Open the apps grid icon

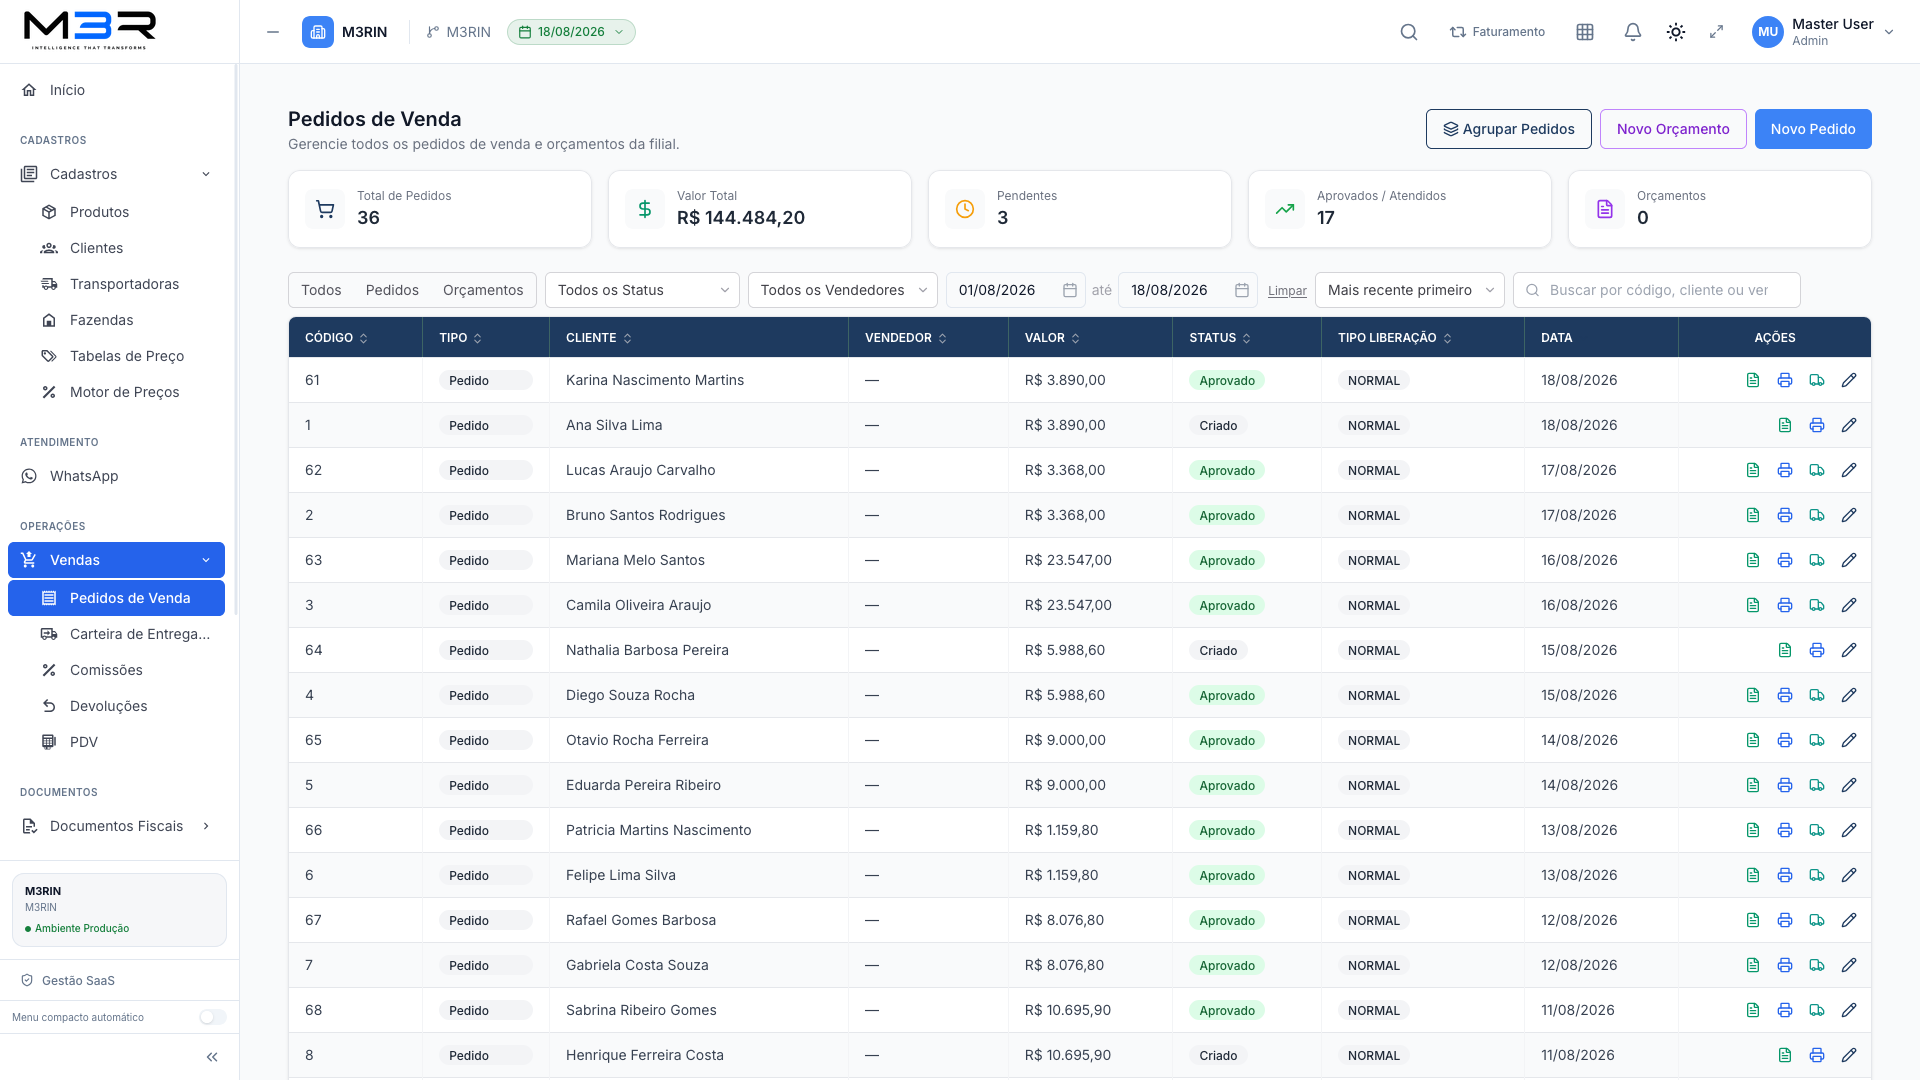click(1585, 32)
